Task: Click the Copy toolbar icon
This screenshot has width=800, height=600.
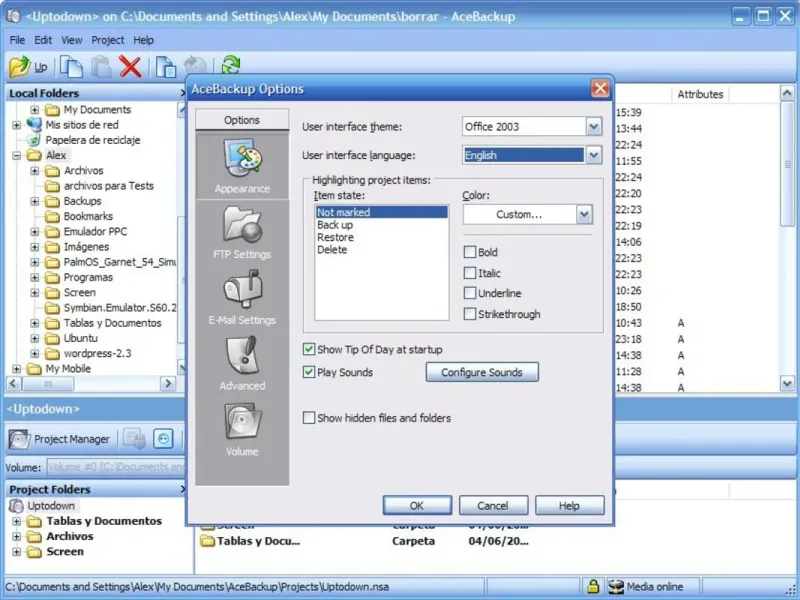Action: point(71,67)
